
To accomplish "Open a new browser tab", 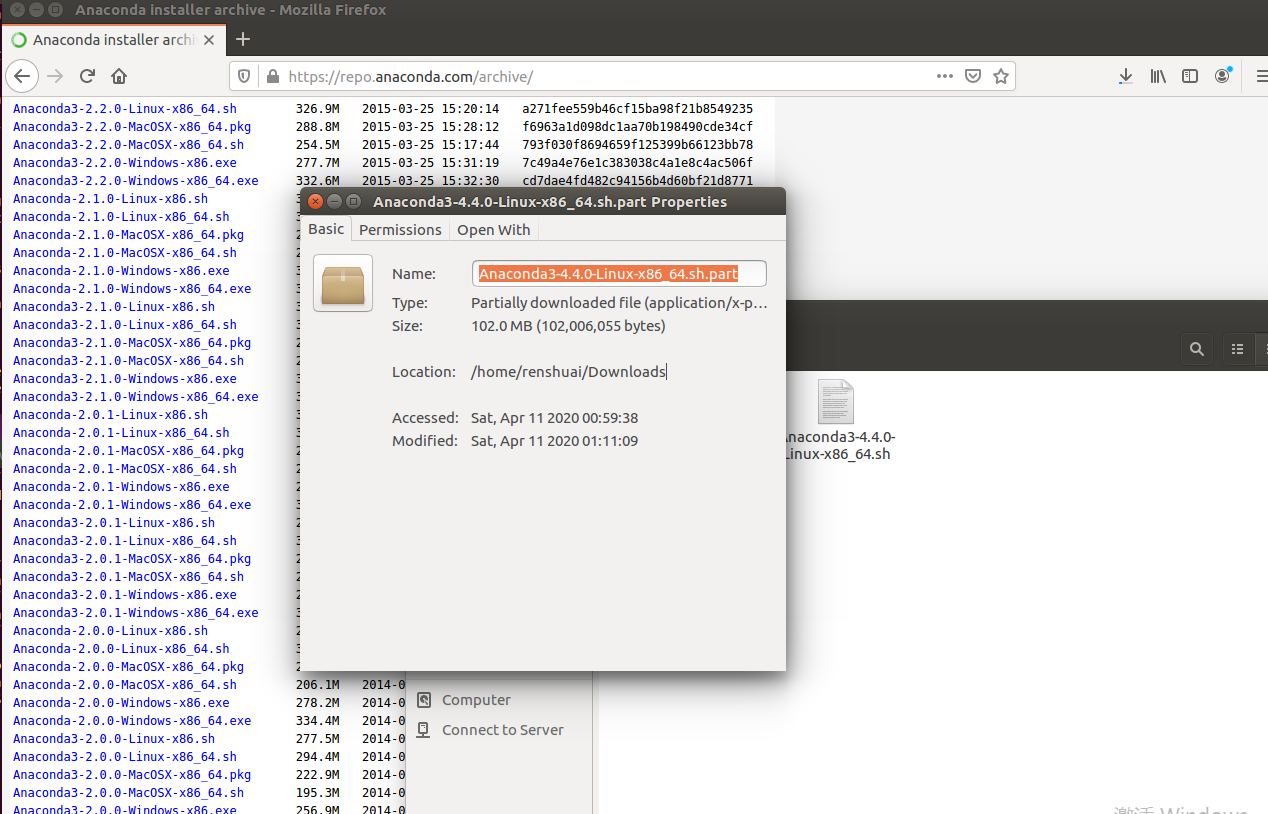I will click(x=242, y=39).
